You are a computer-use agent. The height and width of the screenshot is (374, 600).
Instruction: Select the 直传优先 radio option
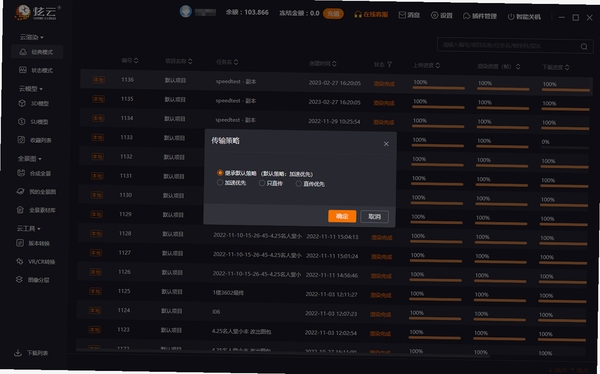click(298, 184)
